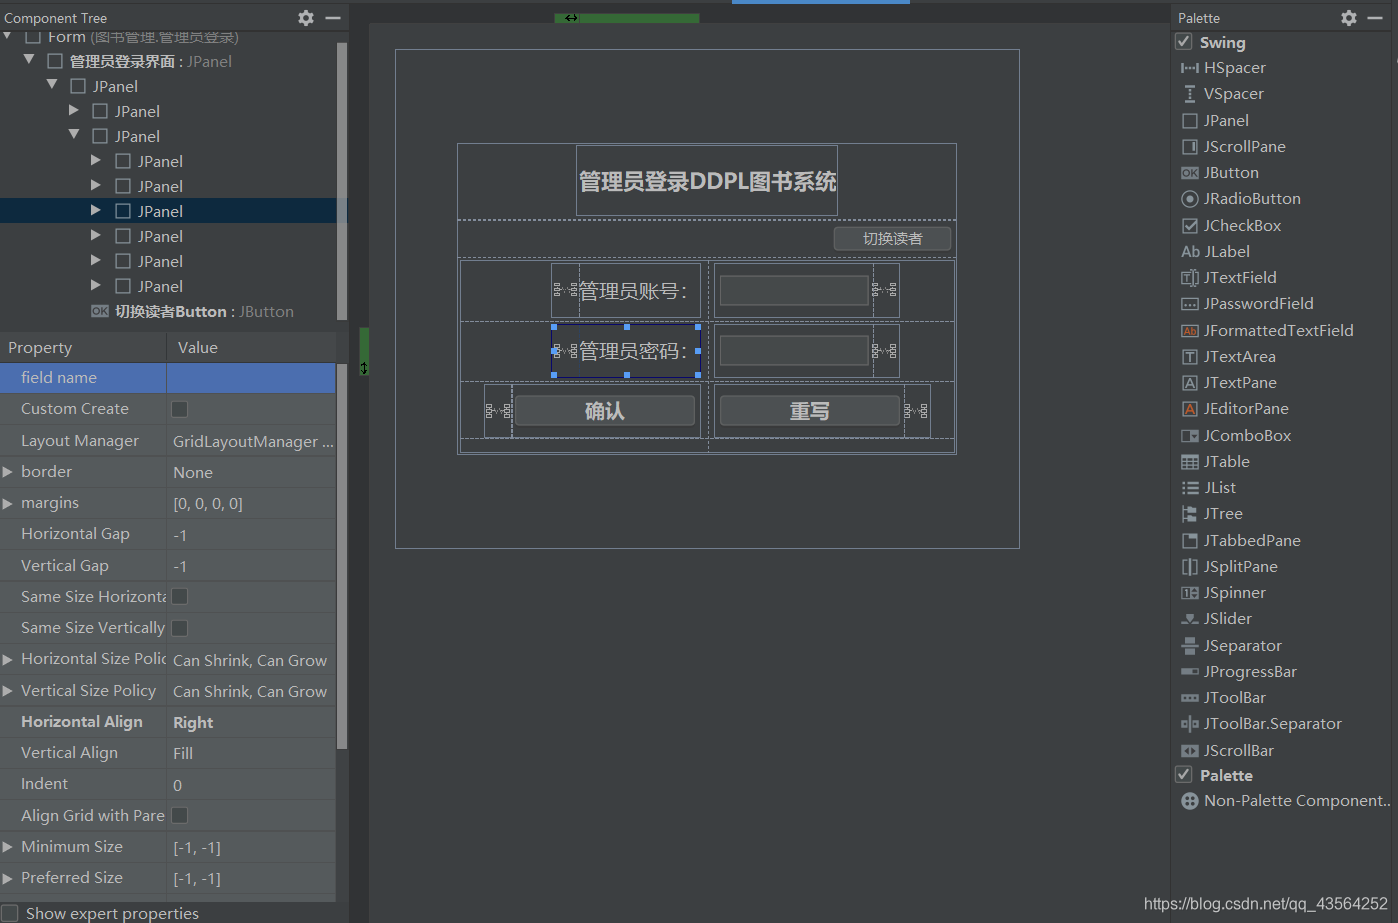The height and width of the screenshot is (923, 1398).
Task: Click the account text field in designer
Action: [794, 291]
